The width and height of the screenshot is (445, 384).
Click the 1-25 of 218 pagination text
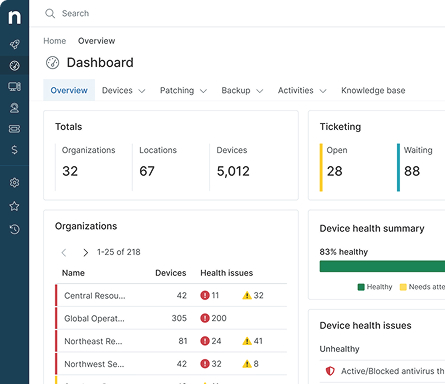(119, 252)
